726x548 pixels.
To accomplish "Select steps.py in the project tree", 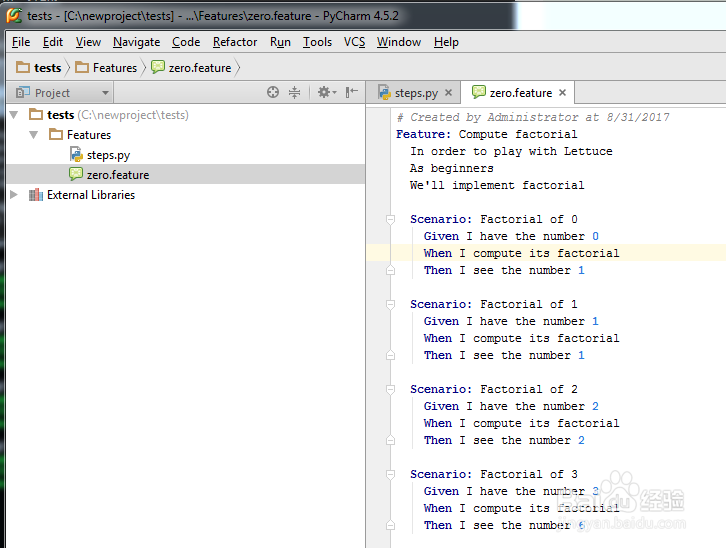I will [108, 155].
